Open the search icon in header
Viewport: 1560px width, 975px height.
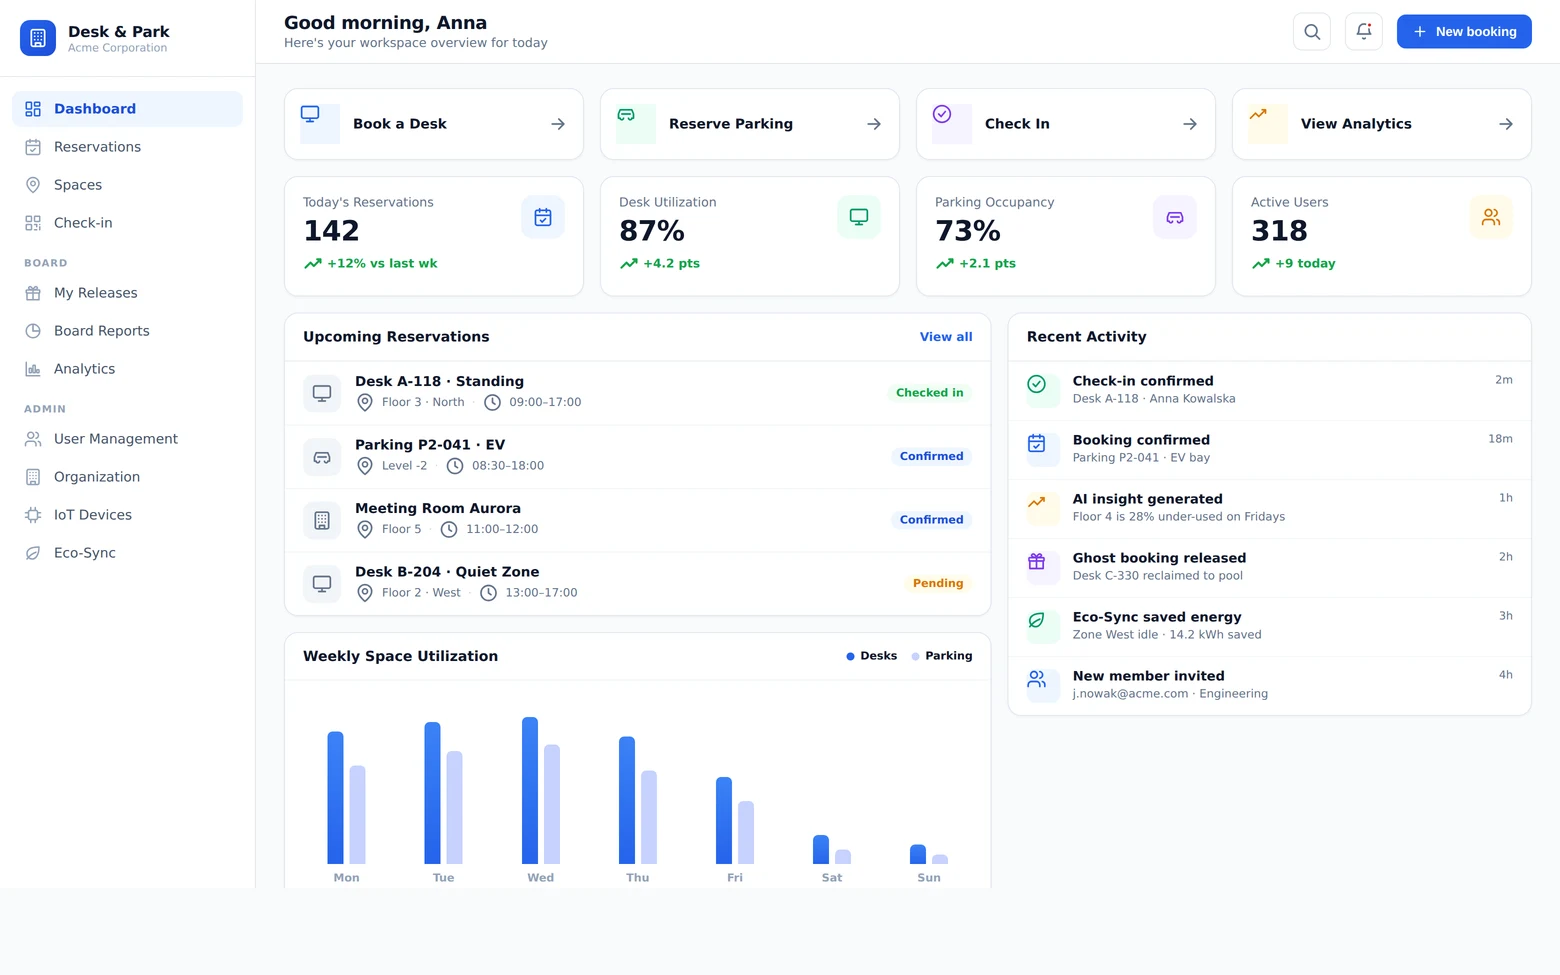(x=1312, y=32)
